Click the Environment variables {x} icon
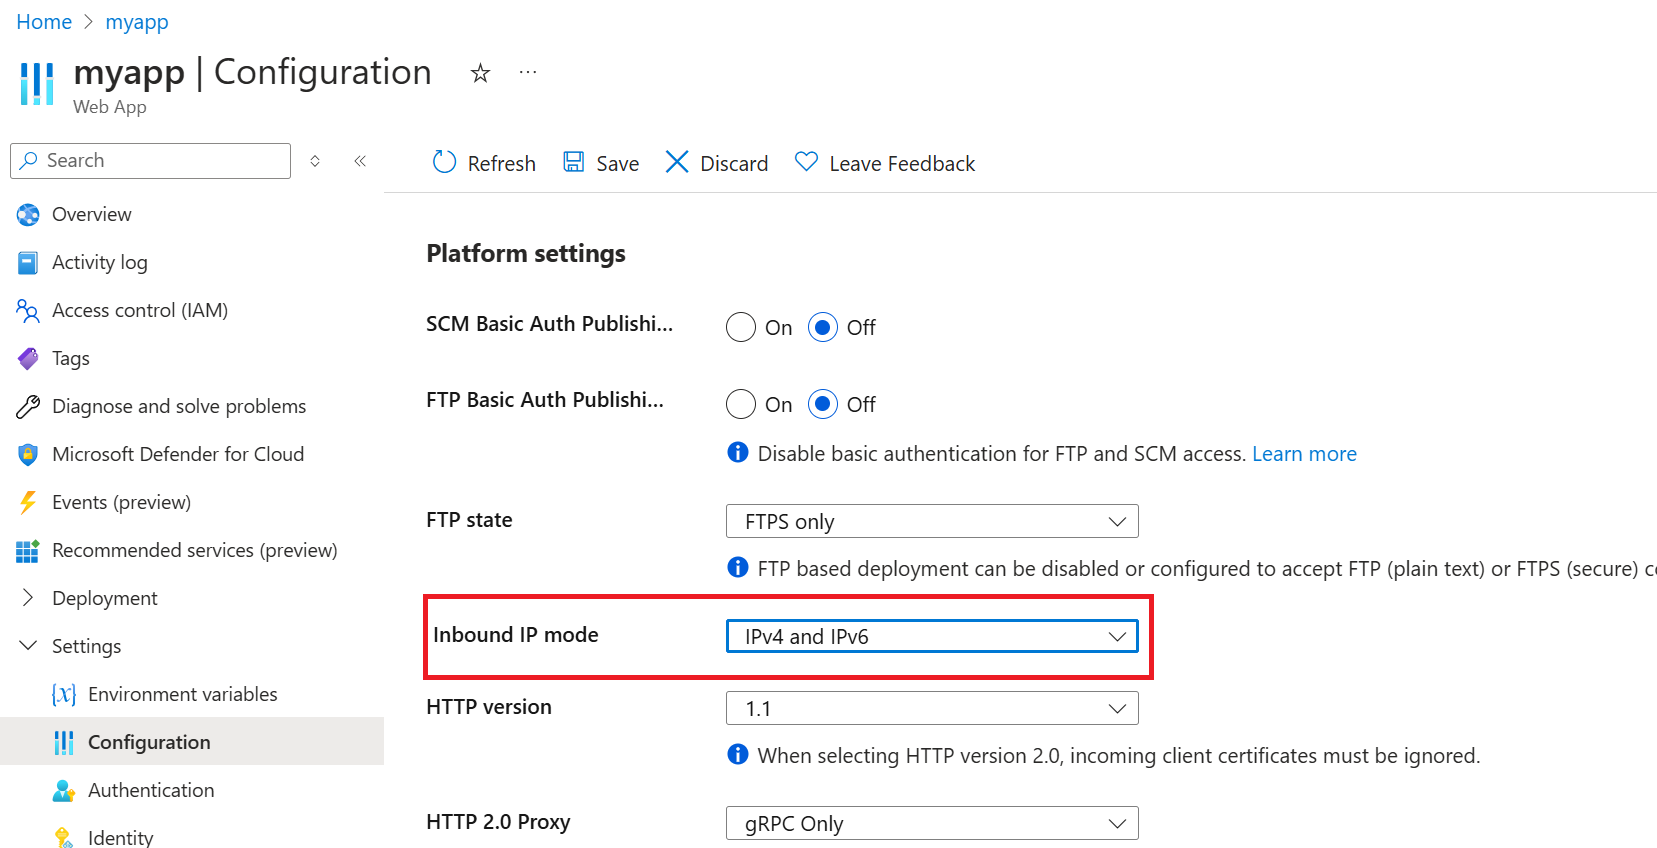 (x=63, y=693)
